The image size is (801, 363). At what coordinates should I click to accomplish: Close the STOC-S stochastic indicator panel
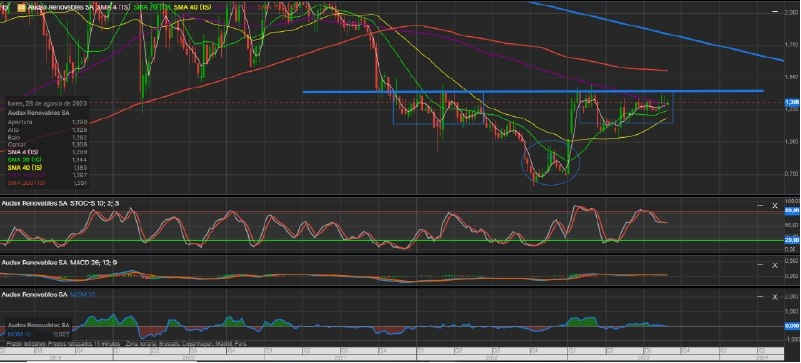(x=775, y=205)
